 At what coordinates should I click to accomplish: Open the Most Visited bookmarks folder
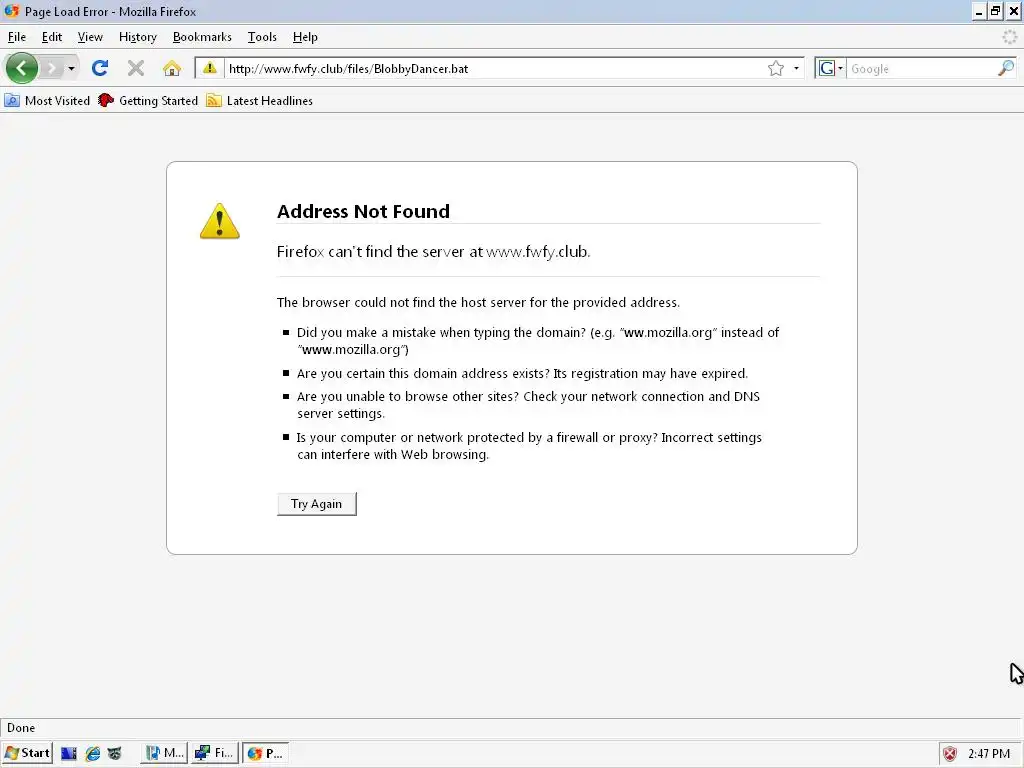(47, 101)
